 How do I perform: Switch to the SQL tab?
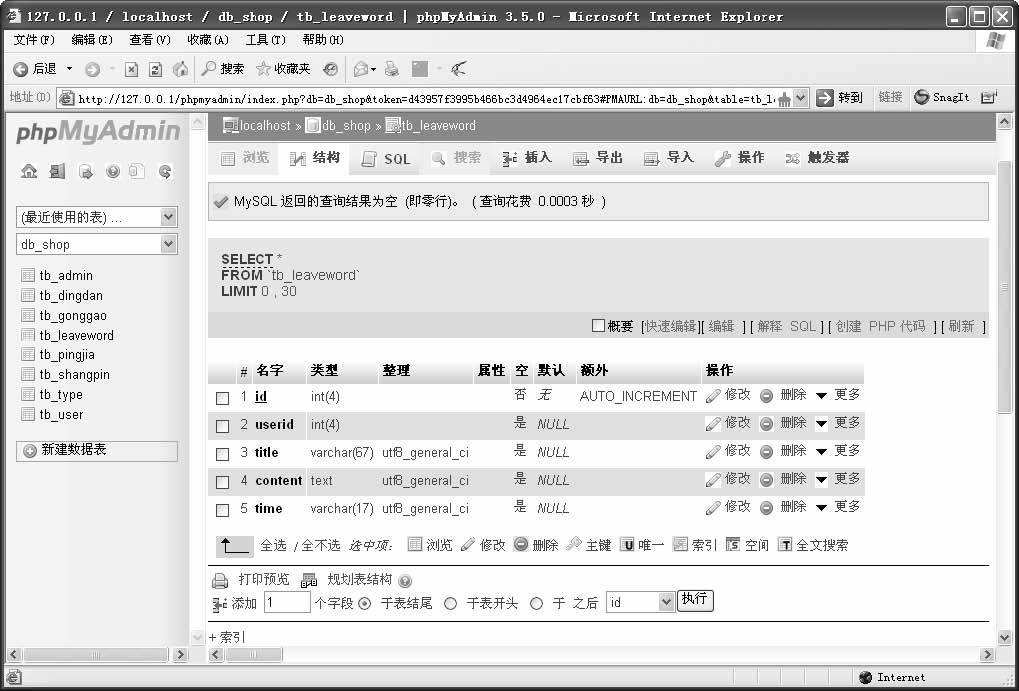pos(385,159)
